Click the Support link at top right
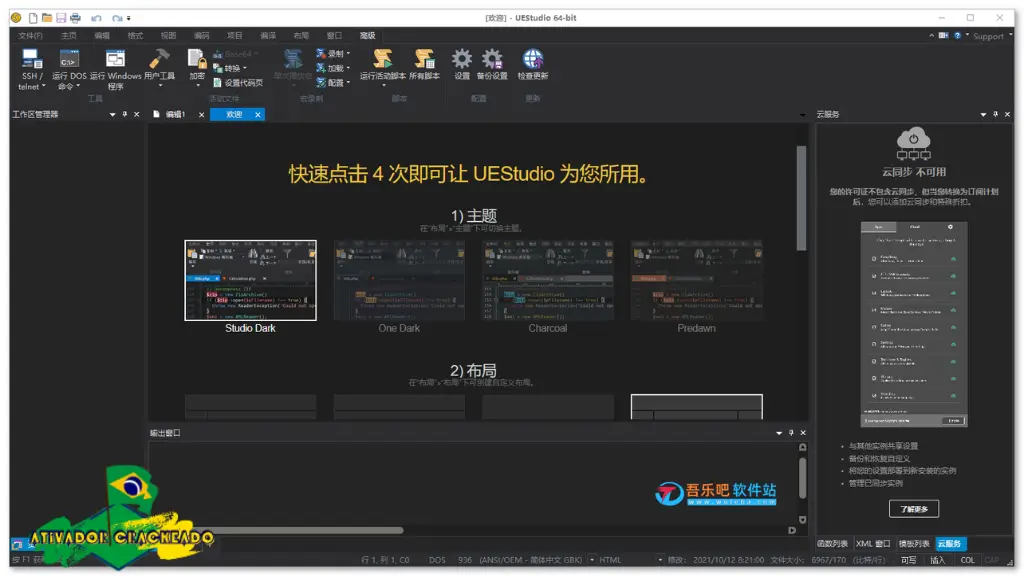1024x576 pixels. click(x=988, y=36)
